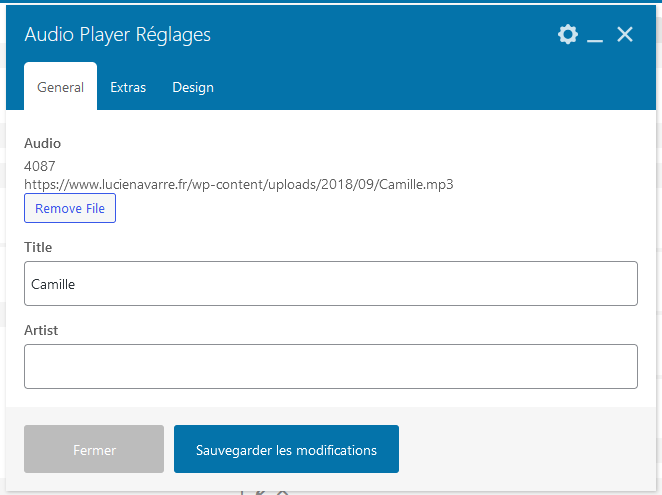The image size is (662, 495).
Task: Click the blue header bar beside Design tab
Action: tap(422, 87)
